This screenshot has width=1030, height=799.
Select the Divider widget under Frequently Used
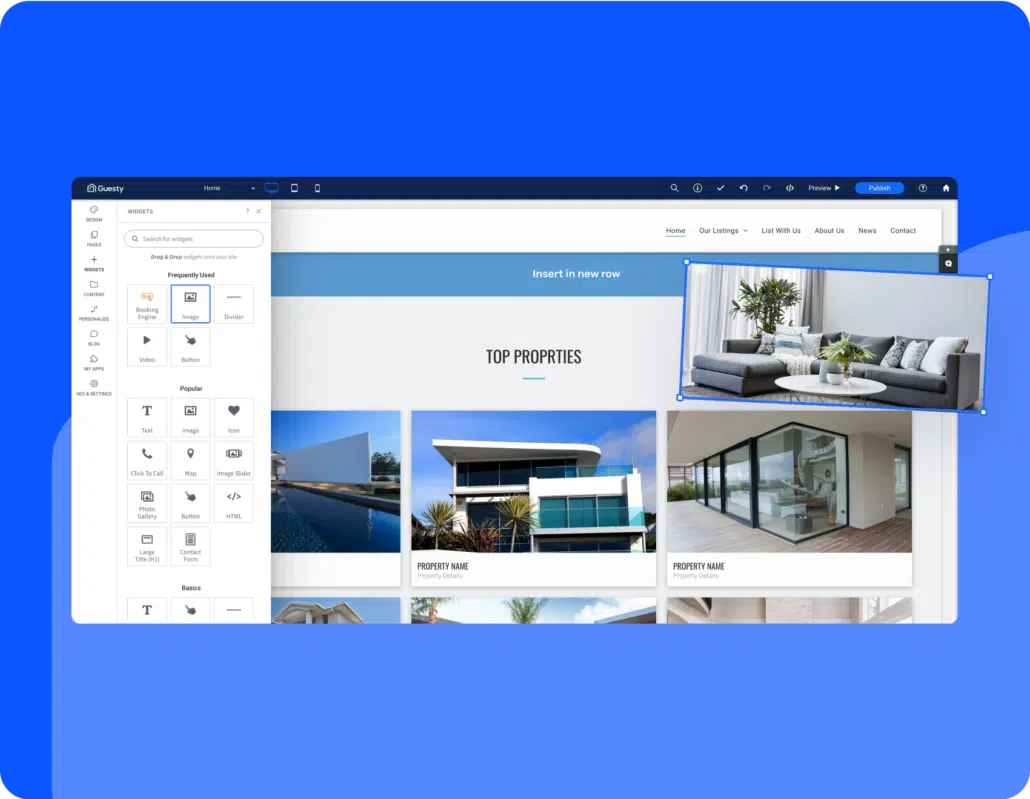tap(234, 304)
